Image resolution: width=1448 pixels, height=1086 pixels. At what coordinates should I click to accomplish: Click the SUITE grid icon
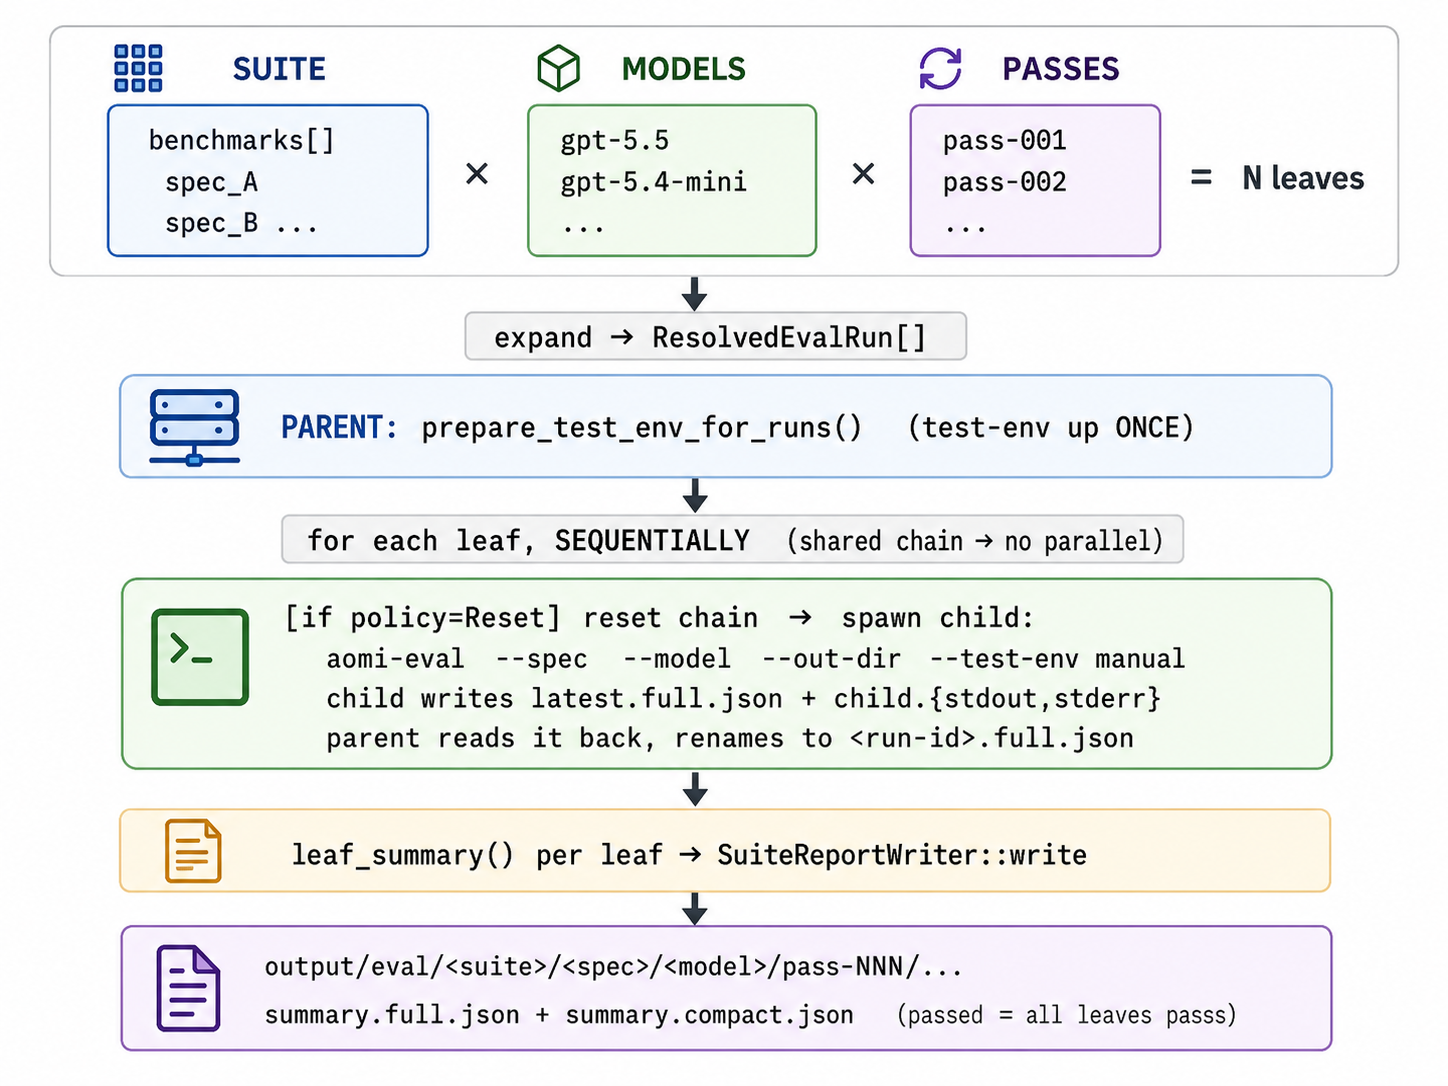(138, 68)
